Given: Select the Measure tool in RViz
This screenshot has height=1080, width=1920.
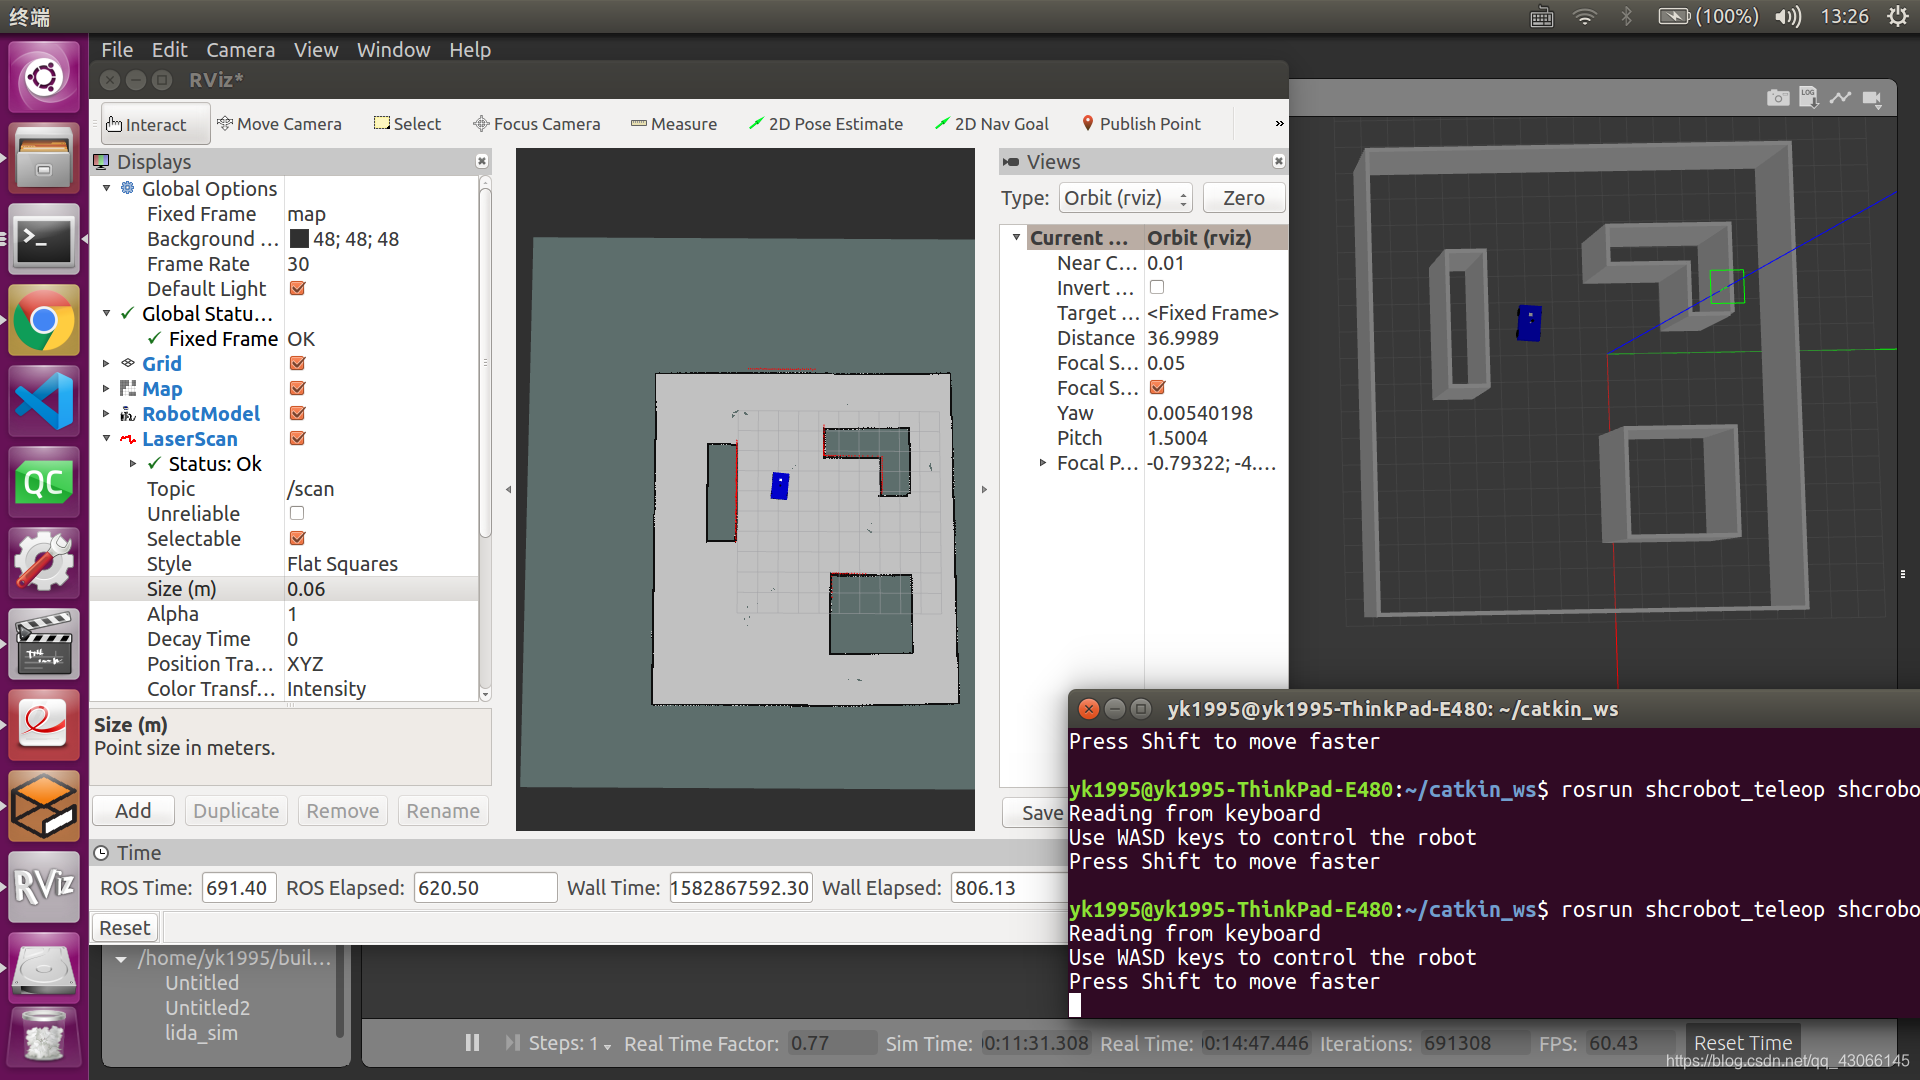Looking at the screenshot, I should pos(674,123).
